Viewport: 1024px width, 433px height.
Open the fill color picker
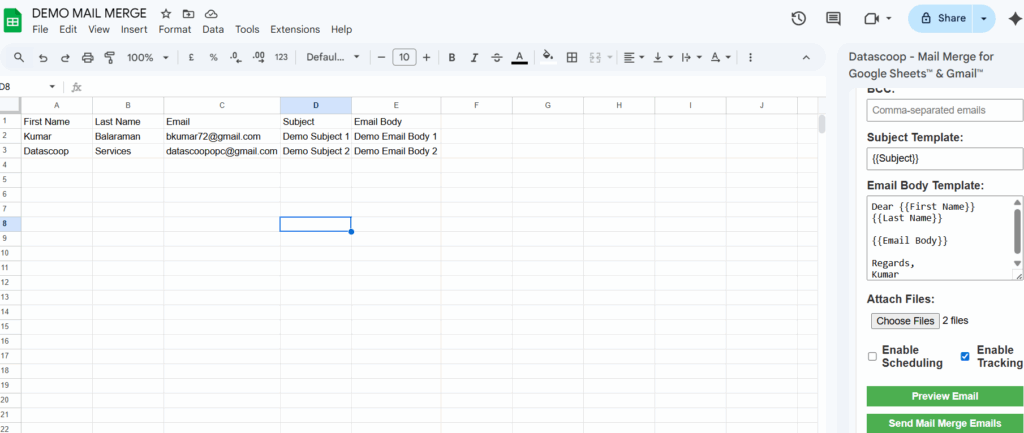547,58
